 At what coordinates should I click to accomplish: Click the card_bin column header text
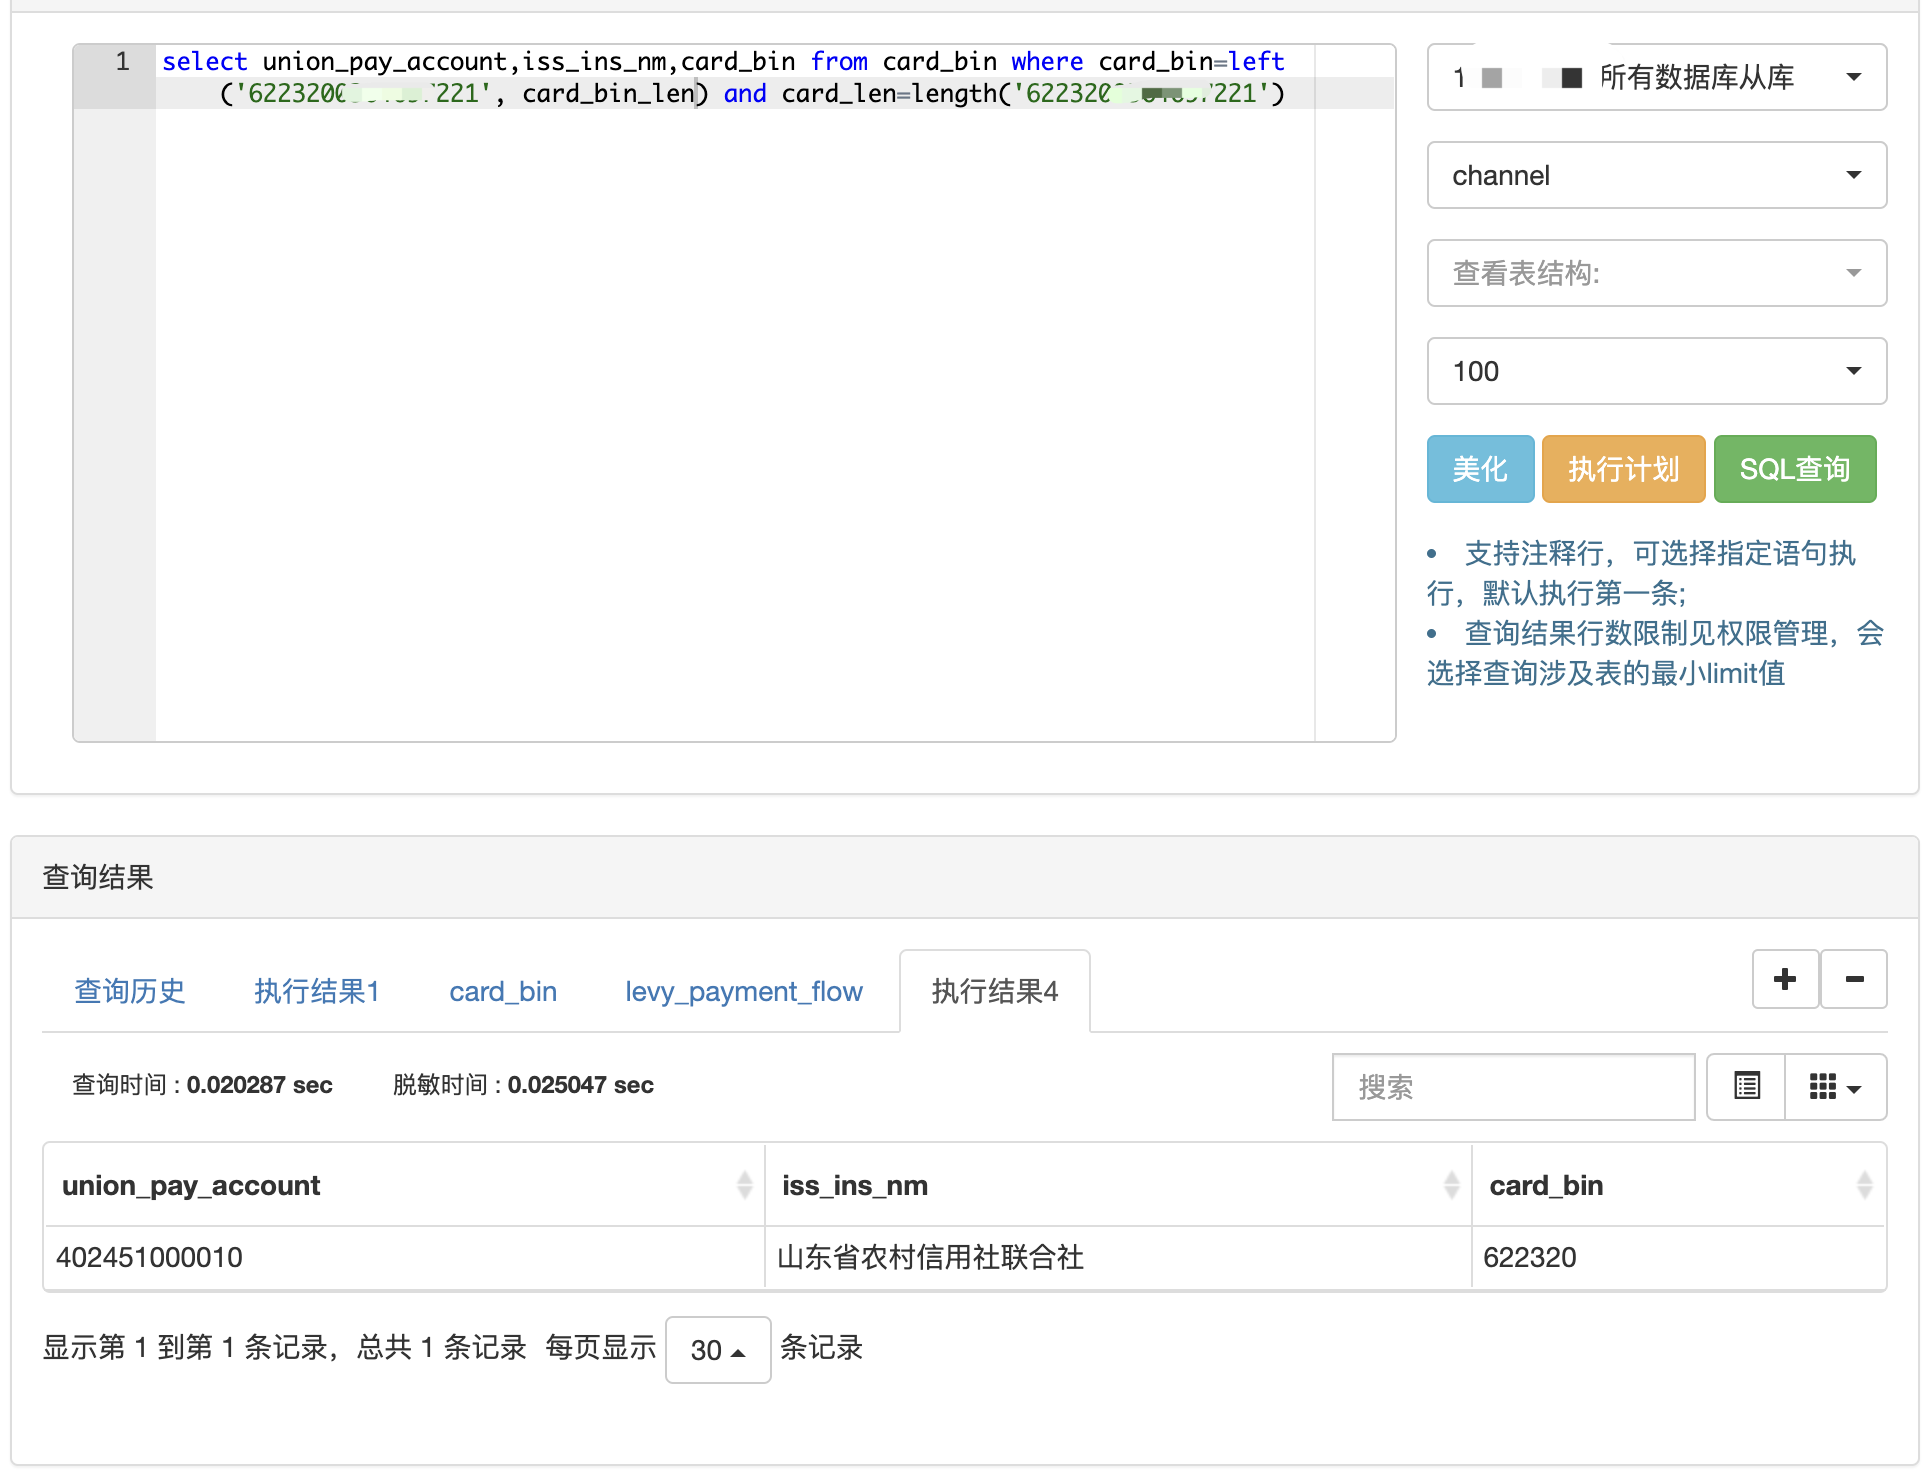[x=1546, y=1185]
